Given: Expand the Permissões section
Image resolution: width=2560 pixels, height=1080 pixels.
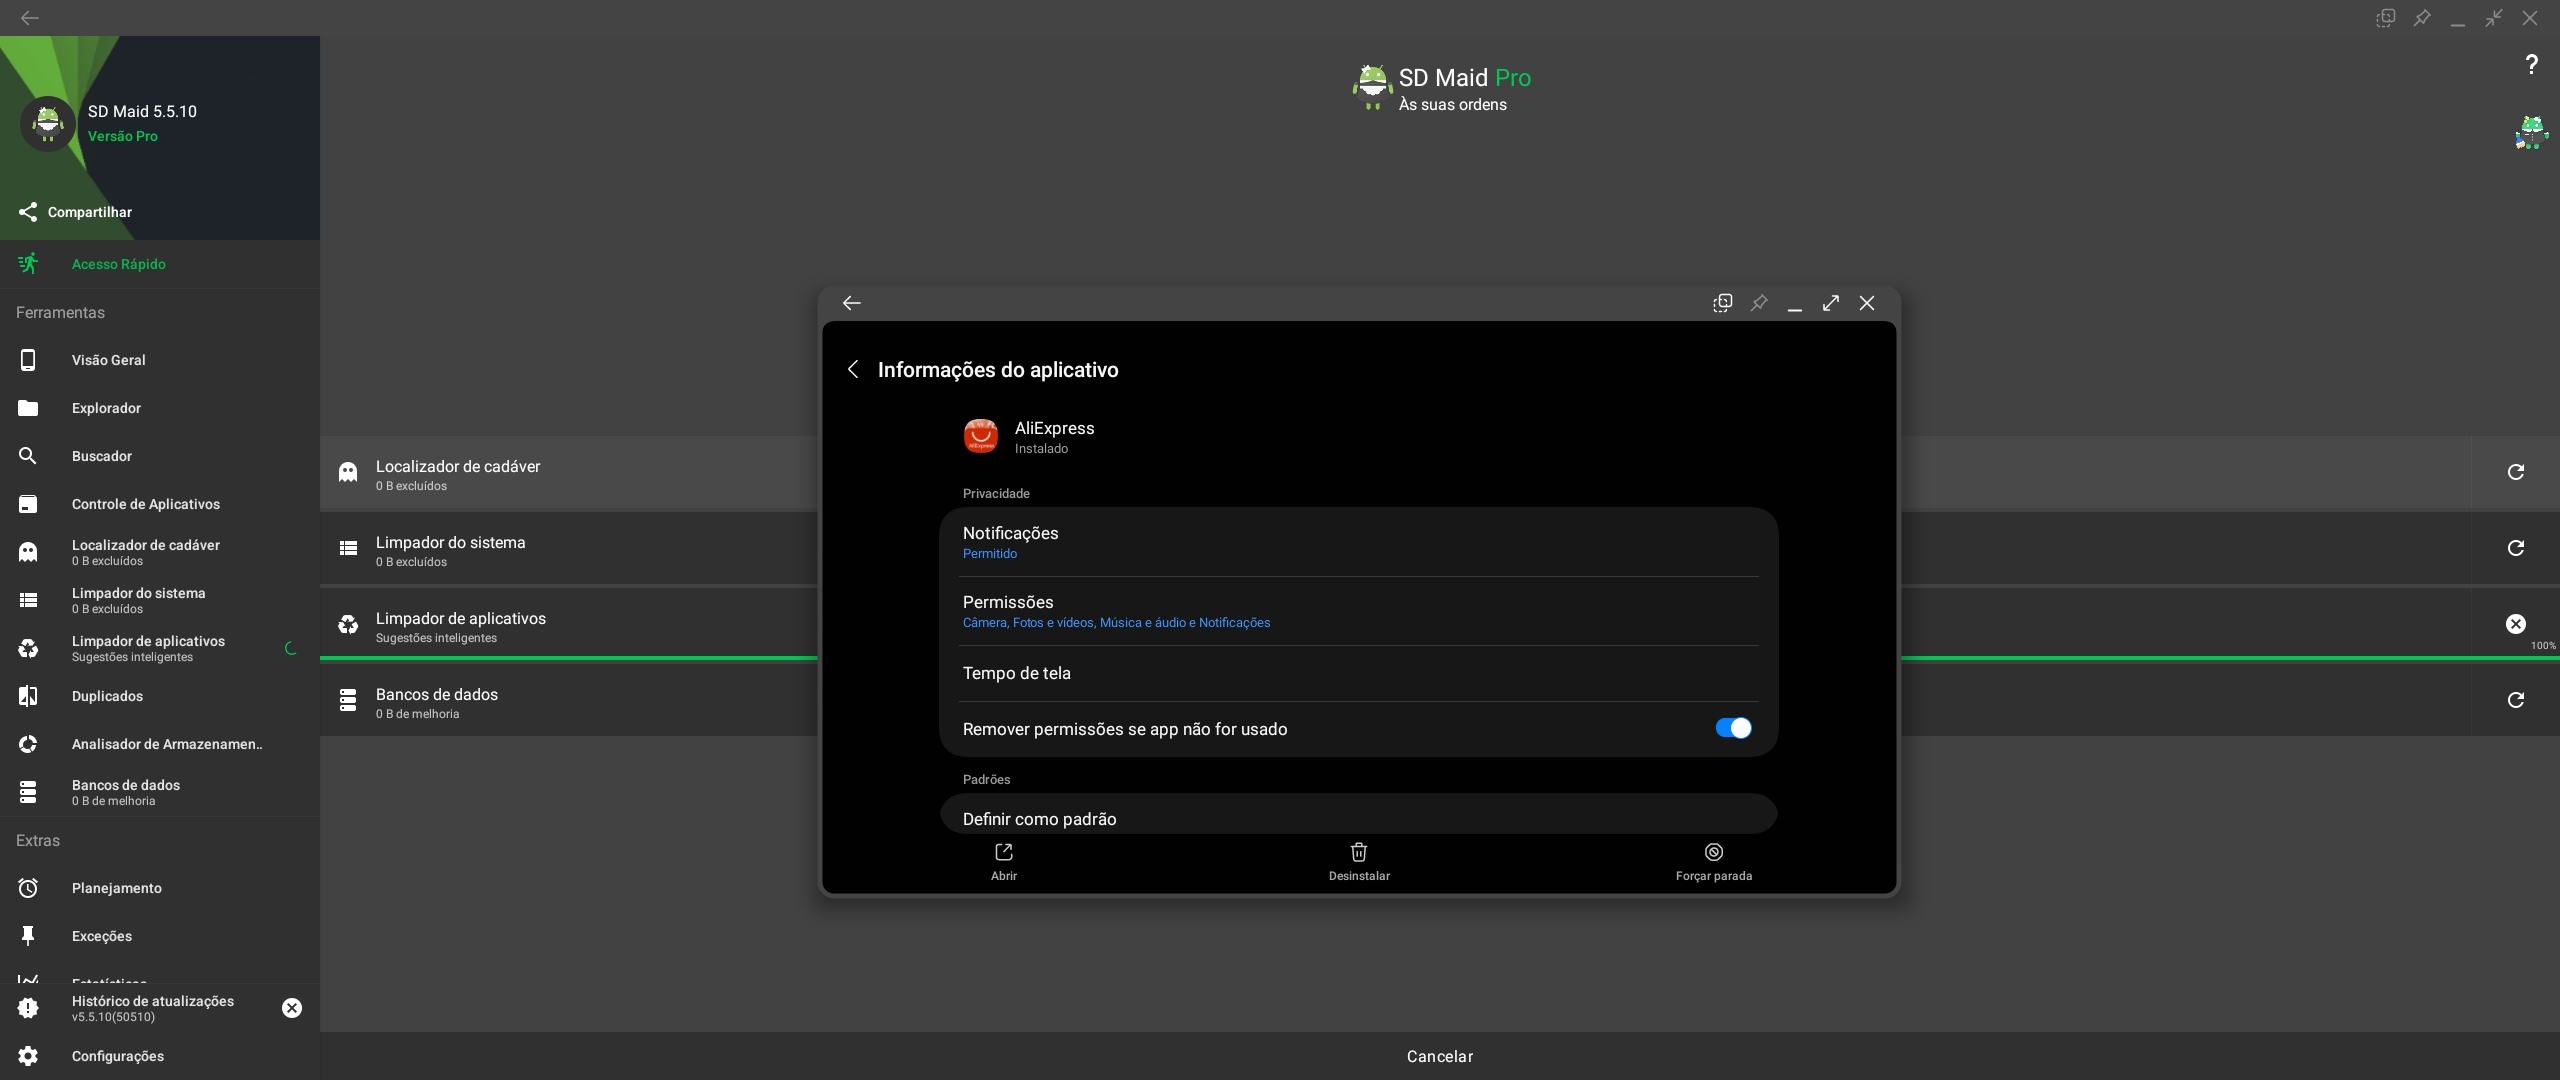Looking at the screenshot, I should [1006, 601].
